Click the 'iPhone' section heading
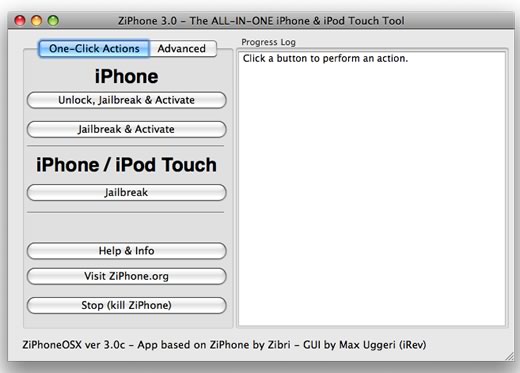Image resolution: width=520 pixels, height=373 pixels. click(x=126, y=77)
